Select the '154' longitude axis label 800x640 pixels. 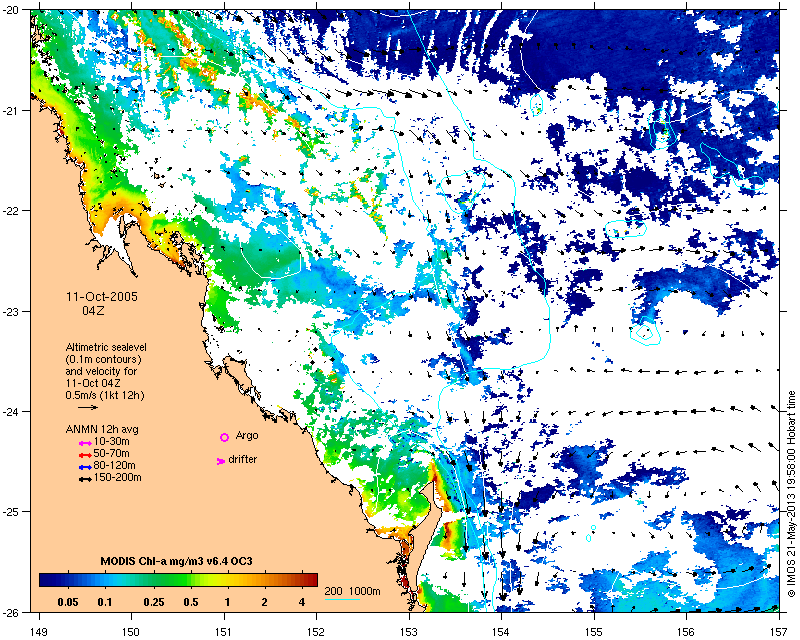[x=502, y=632]
